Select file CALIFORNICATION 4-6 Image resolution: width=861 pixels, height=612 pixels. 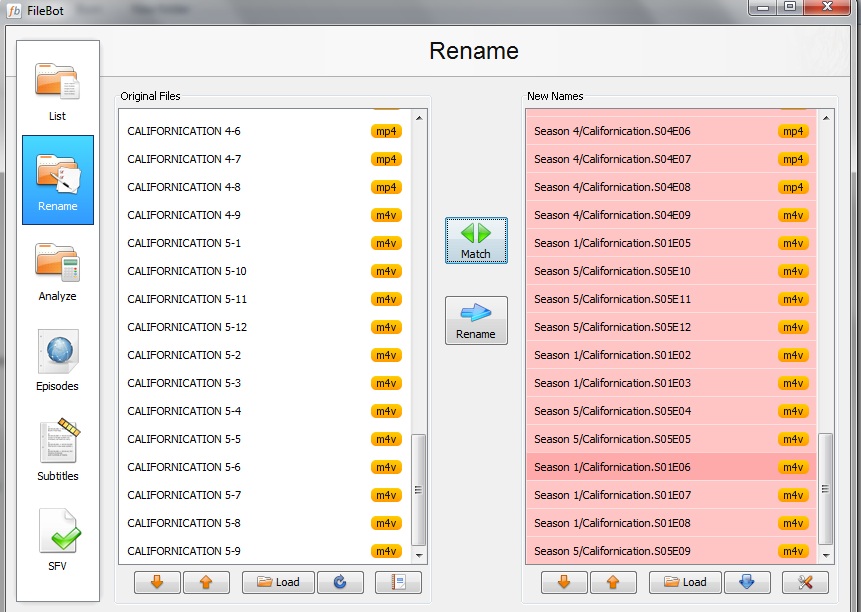265,131
